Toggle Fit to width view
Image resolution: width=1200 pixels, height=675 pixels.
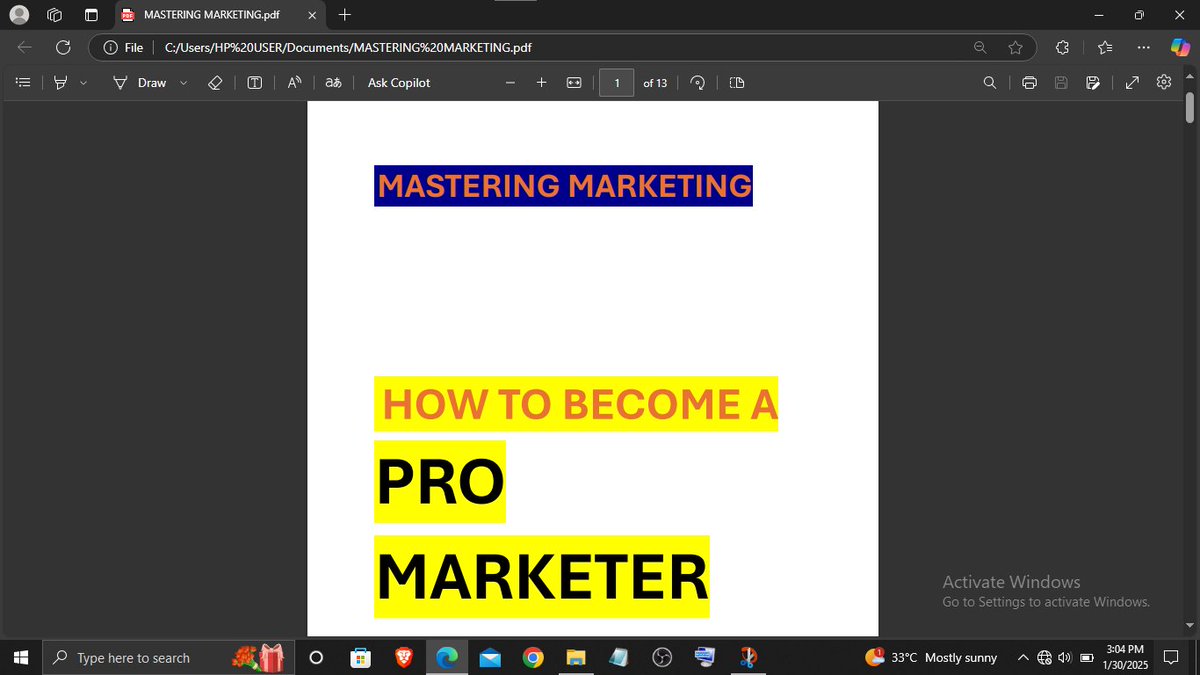click(x=574, y=83)
